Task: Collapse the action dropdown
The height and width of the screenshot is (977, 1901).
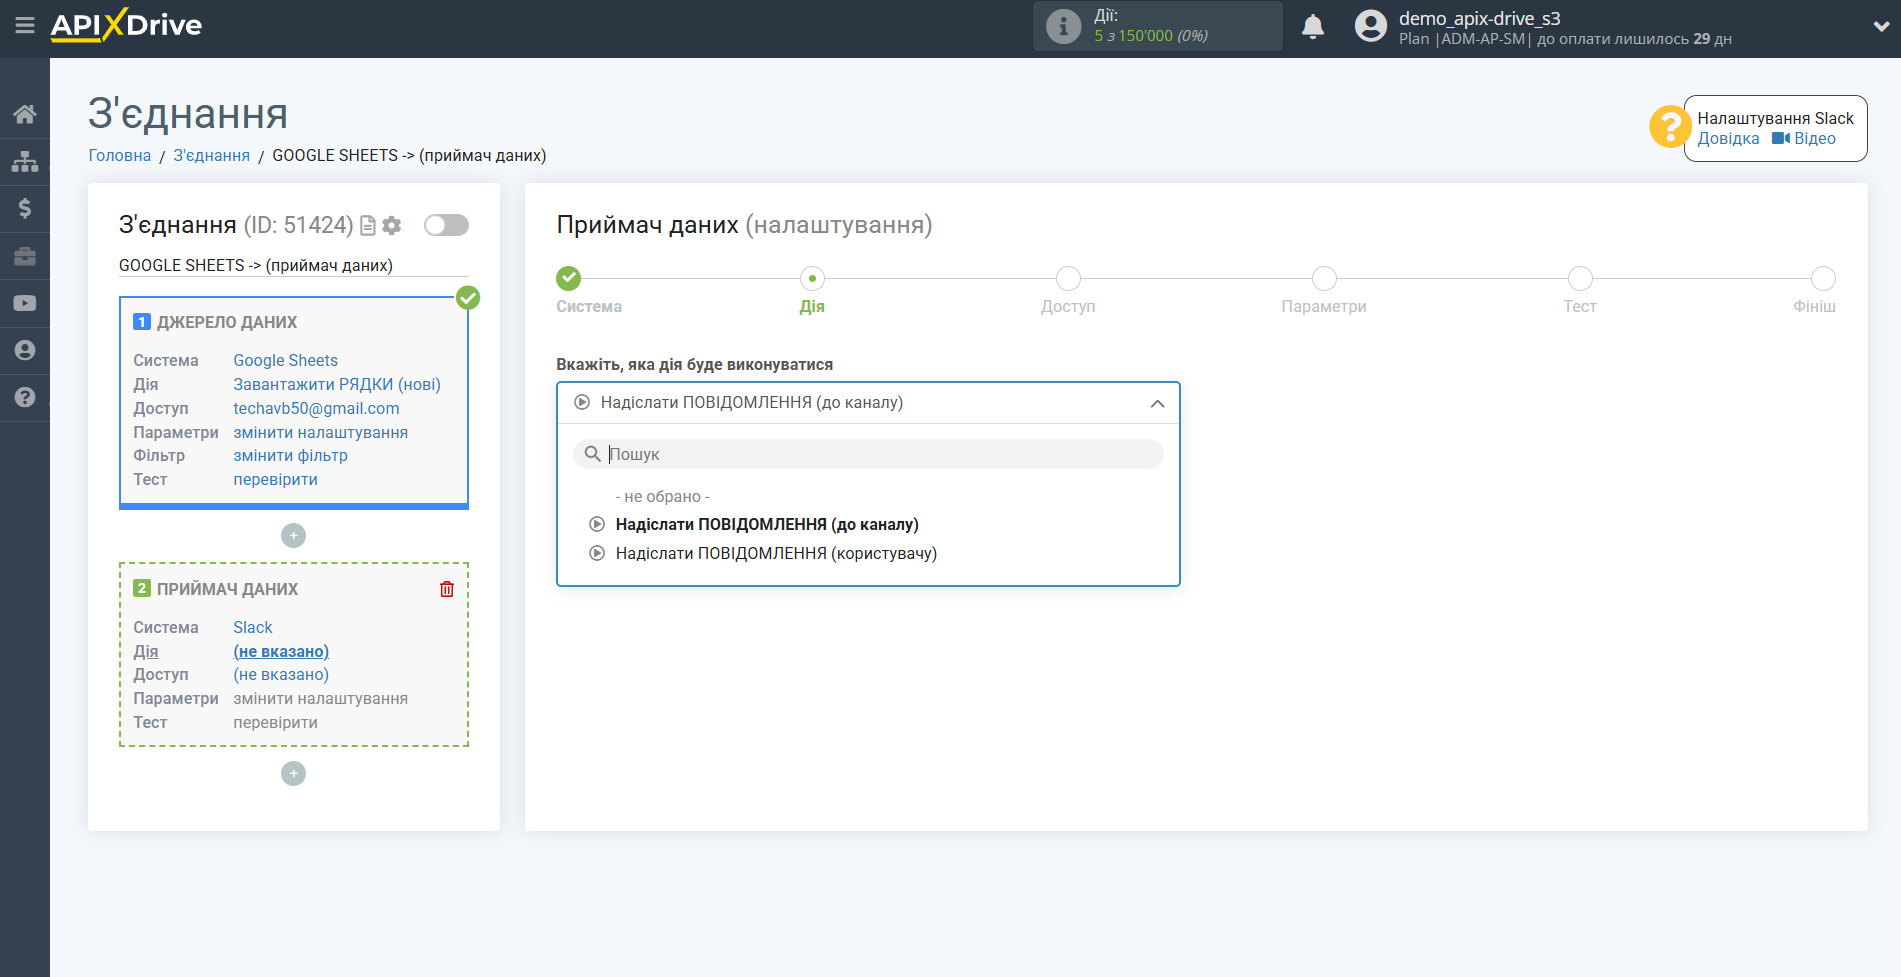Action: 1157,404
